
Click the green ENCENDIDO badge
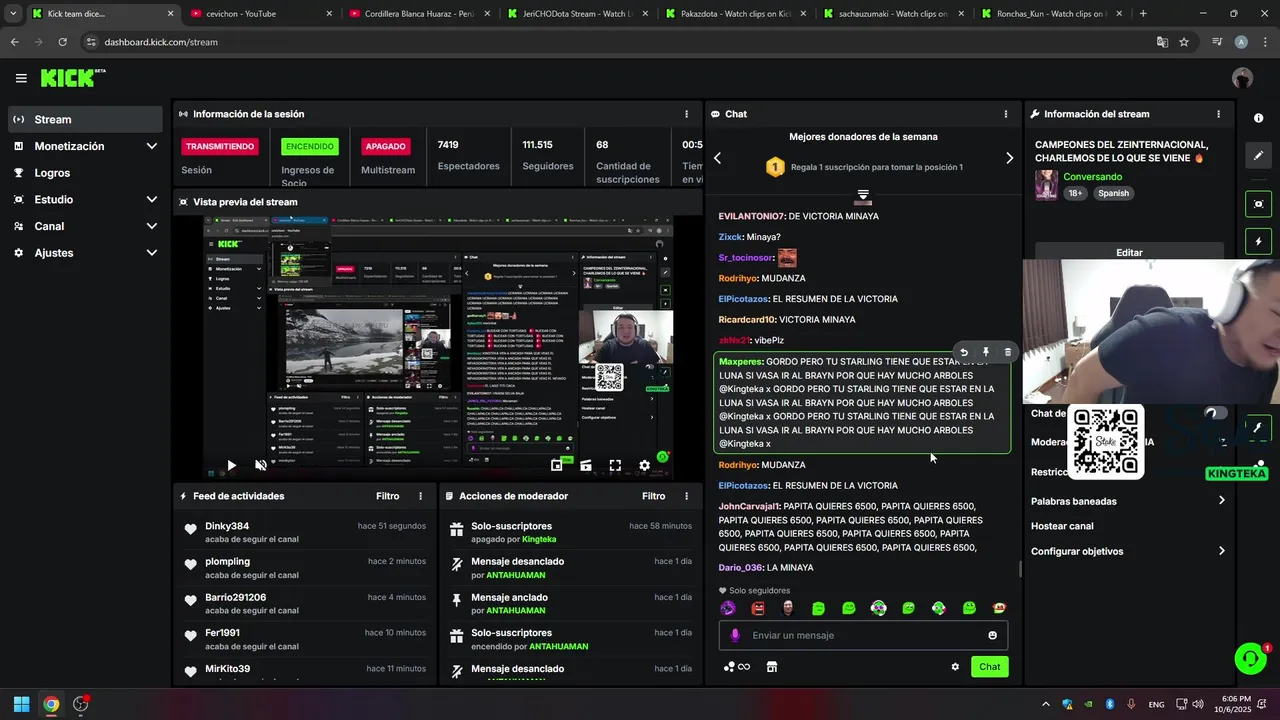310,146
